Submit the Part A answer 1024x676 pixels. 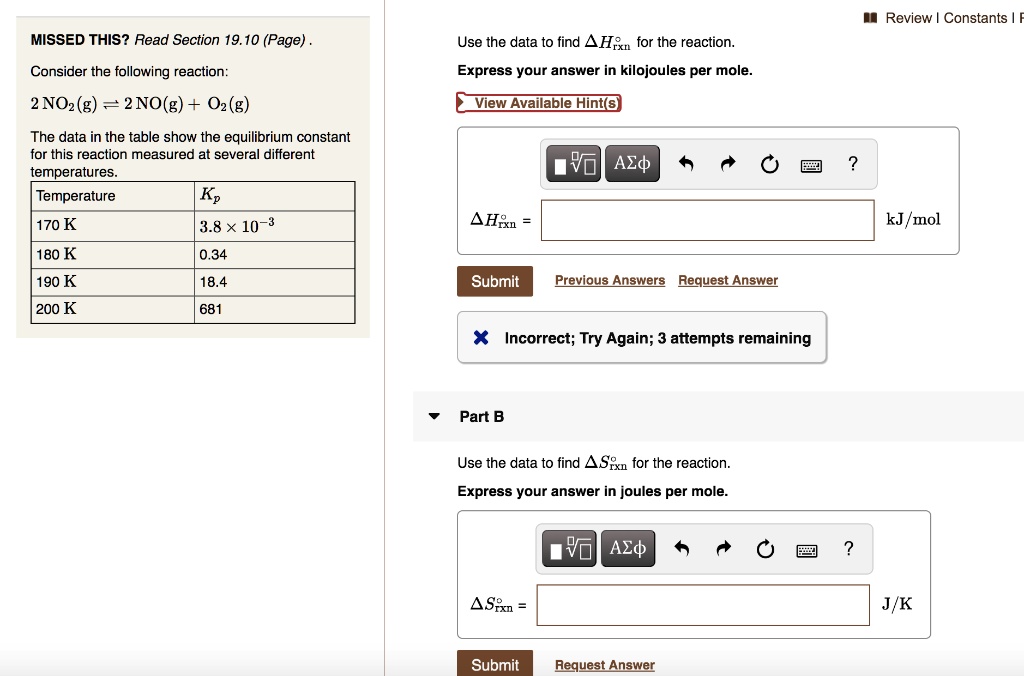click(x=494, y=281)
